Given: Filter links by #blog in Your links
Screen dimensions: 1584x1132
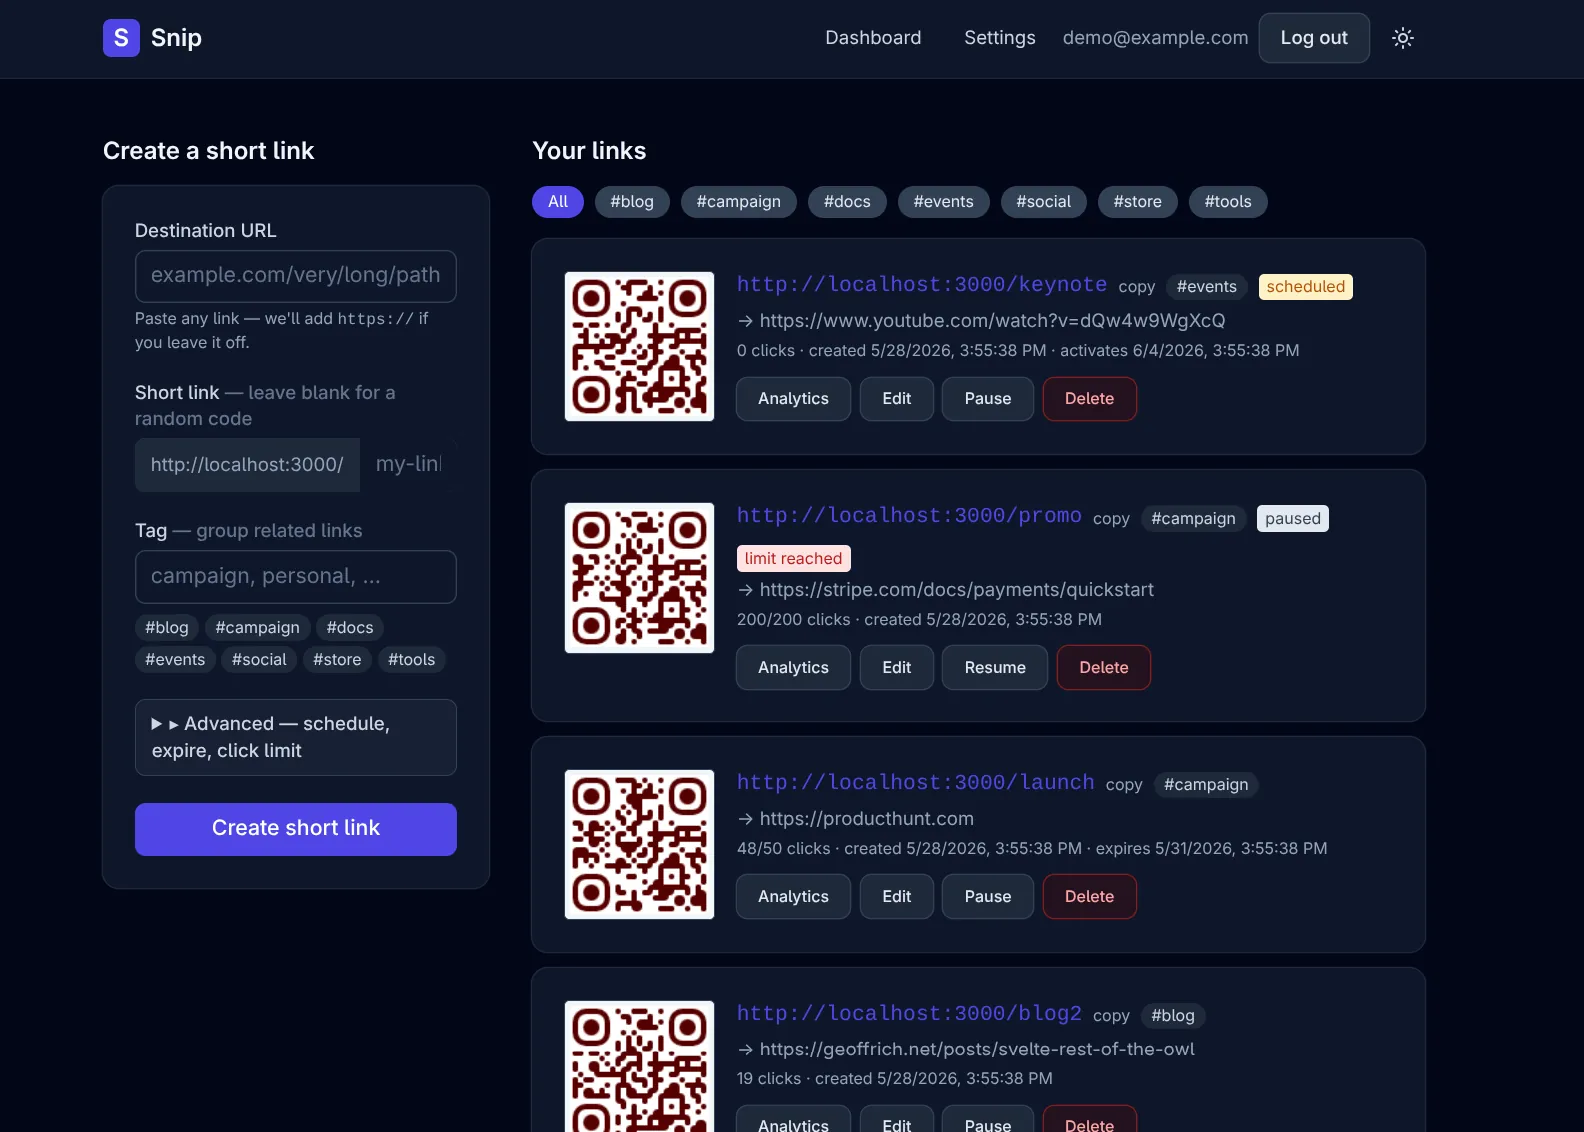Looking at the screenshot, I should click(632, 202).
